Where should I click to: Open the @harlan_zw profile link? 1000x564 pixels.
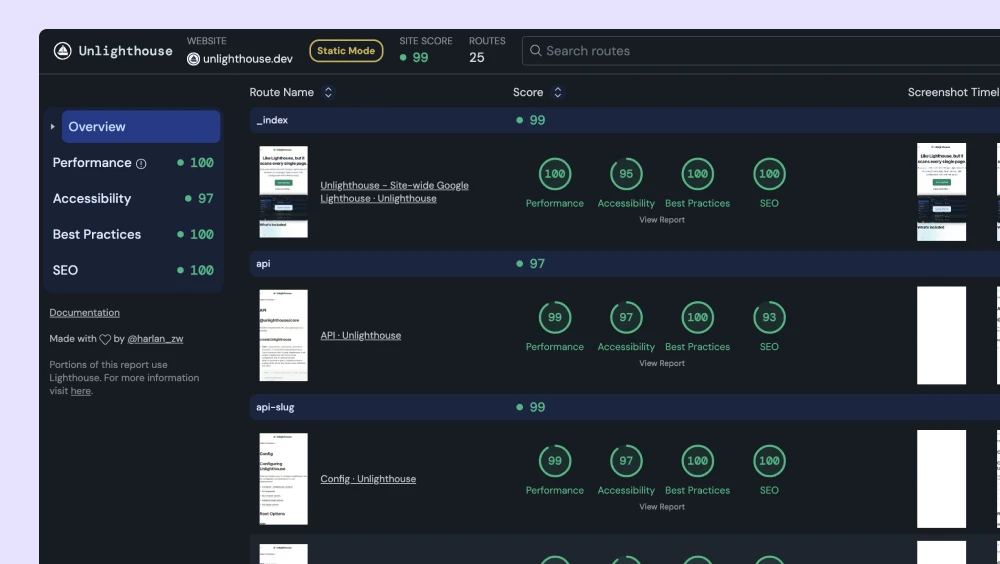click(x=155, y=339)
